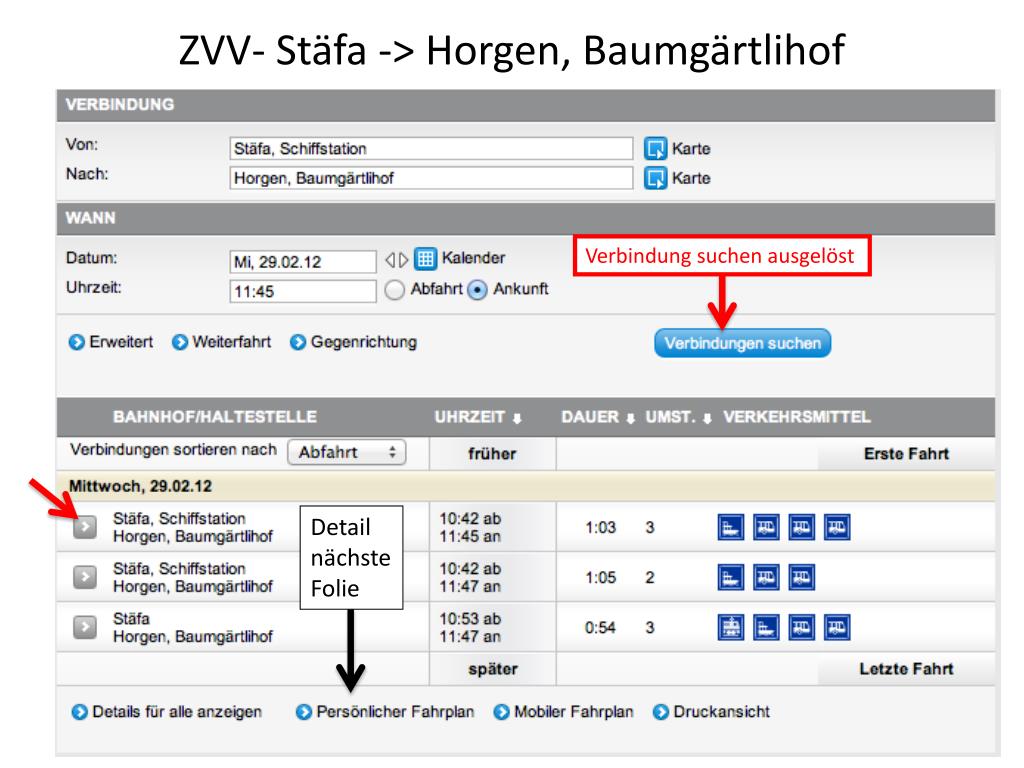This screenshot has height=768, width=1024.
Task: Click the Von field with Stäfa, Schiffstation
Action: (x=431, y=148)
